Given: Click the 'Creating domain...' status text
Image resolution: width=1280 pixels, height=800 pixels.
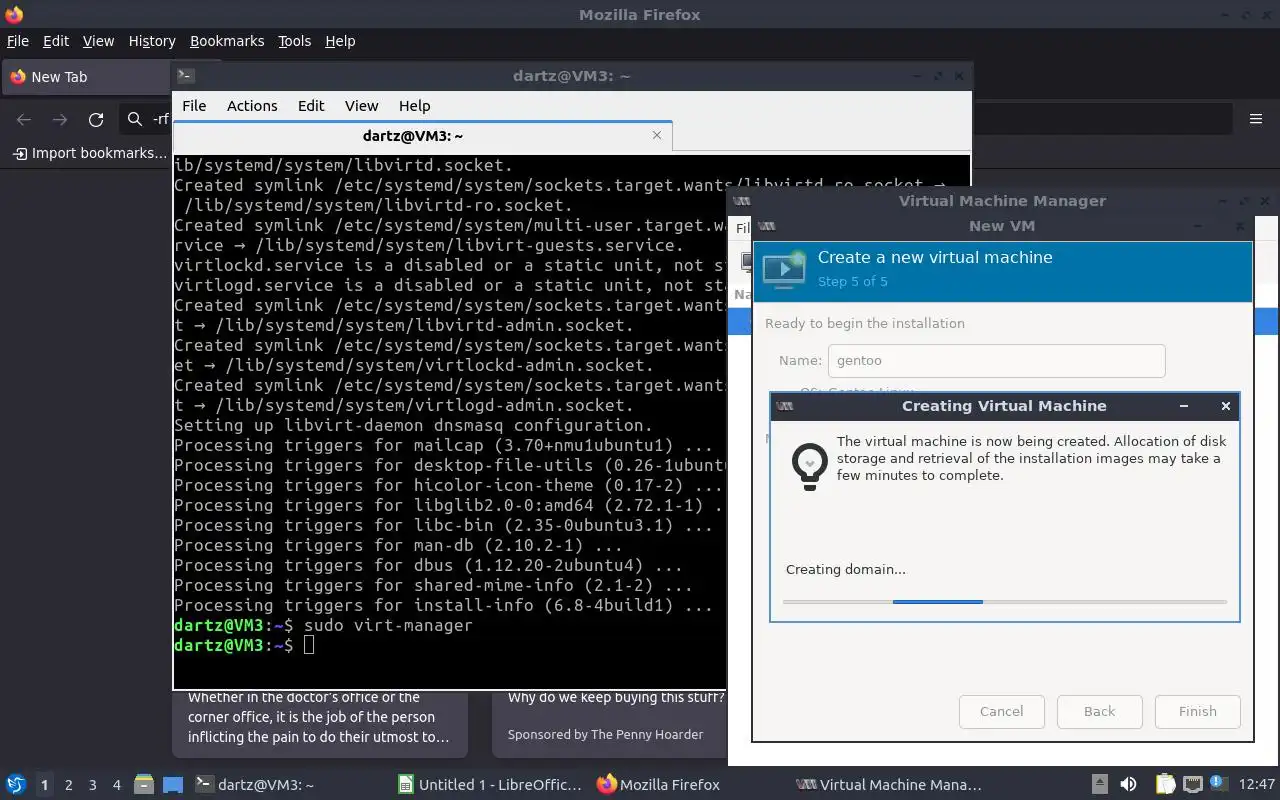Looking at the screenshot, I should [846, 569].
